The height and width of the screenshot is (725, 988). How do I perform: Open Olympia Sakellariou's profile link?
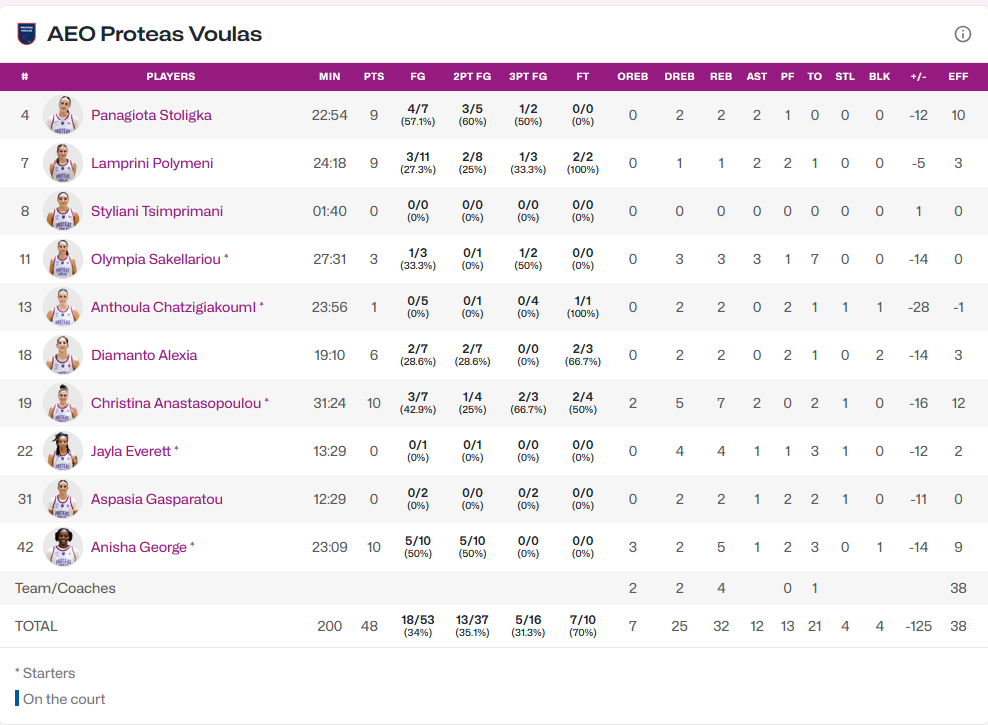coord(155,259)
